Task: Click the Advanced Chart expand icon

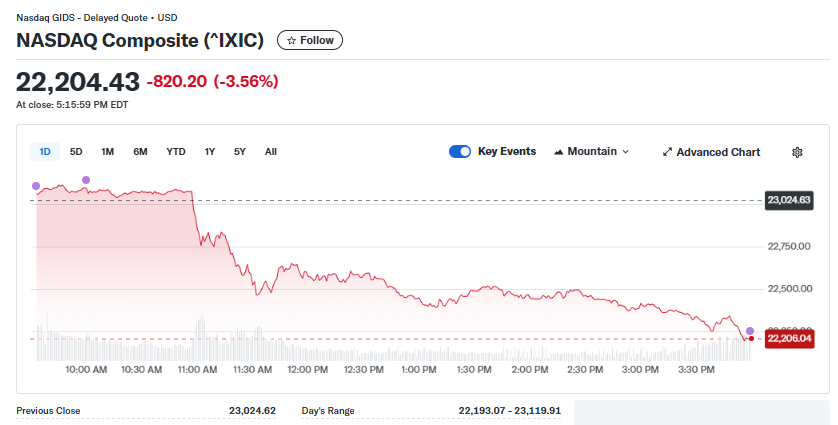Action: [x=667, y=152]
